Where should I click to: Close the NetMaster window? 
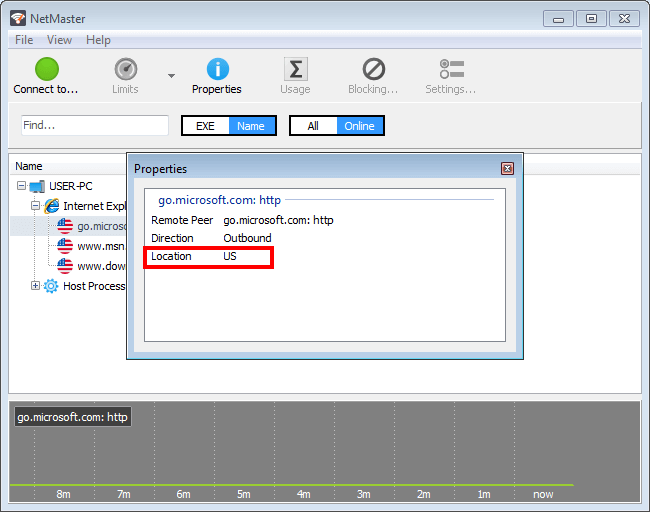click(624, 19)
